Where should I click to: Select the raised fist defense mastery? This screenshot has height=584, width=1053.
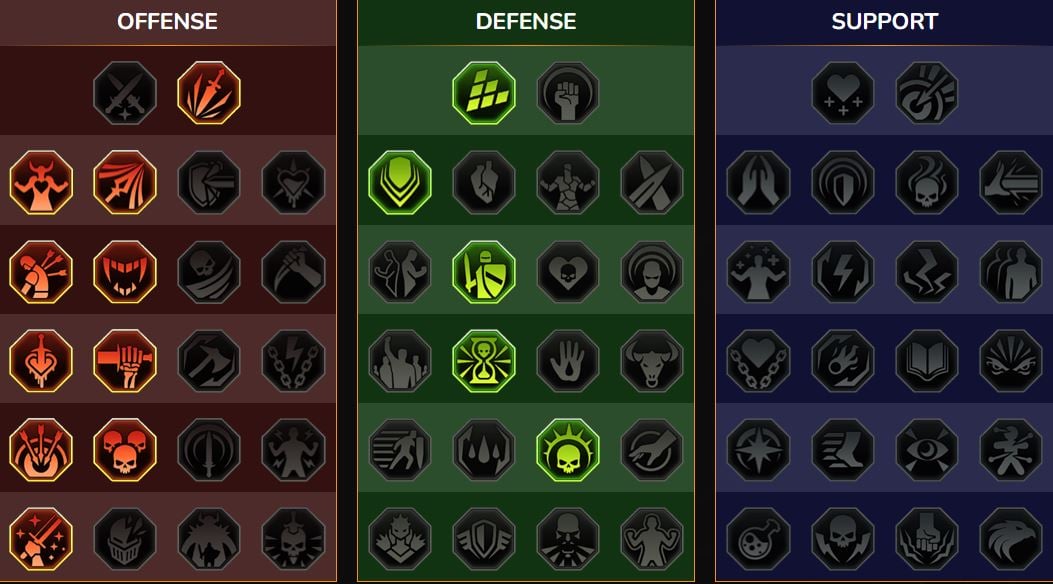click(567, 93)
